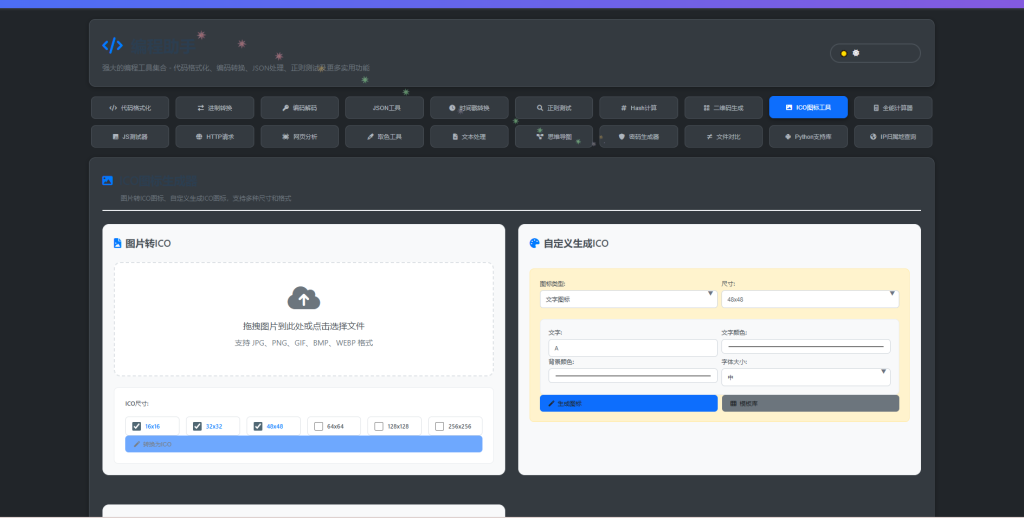The image size is (1024, 518).
Task: Open the Hash计算 tool
Action: point(638,108)
